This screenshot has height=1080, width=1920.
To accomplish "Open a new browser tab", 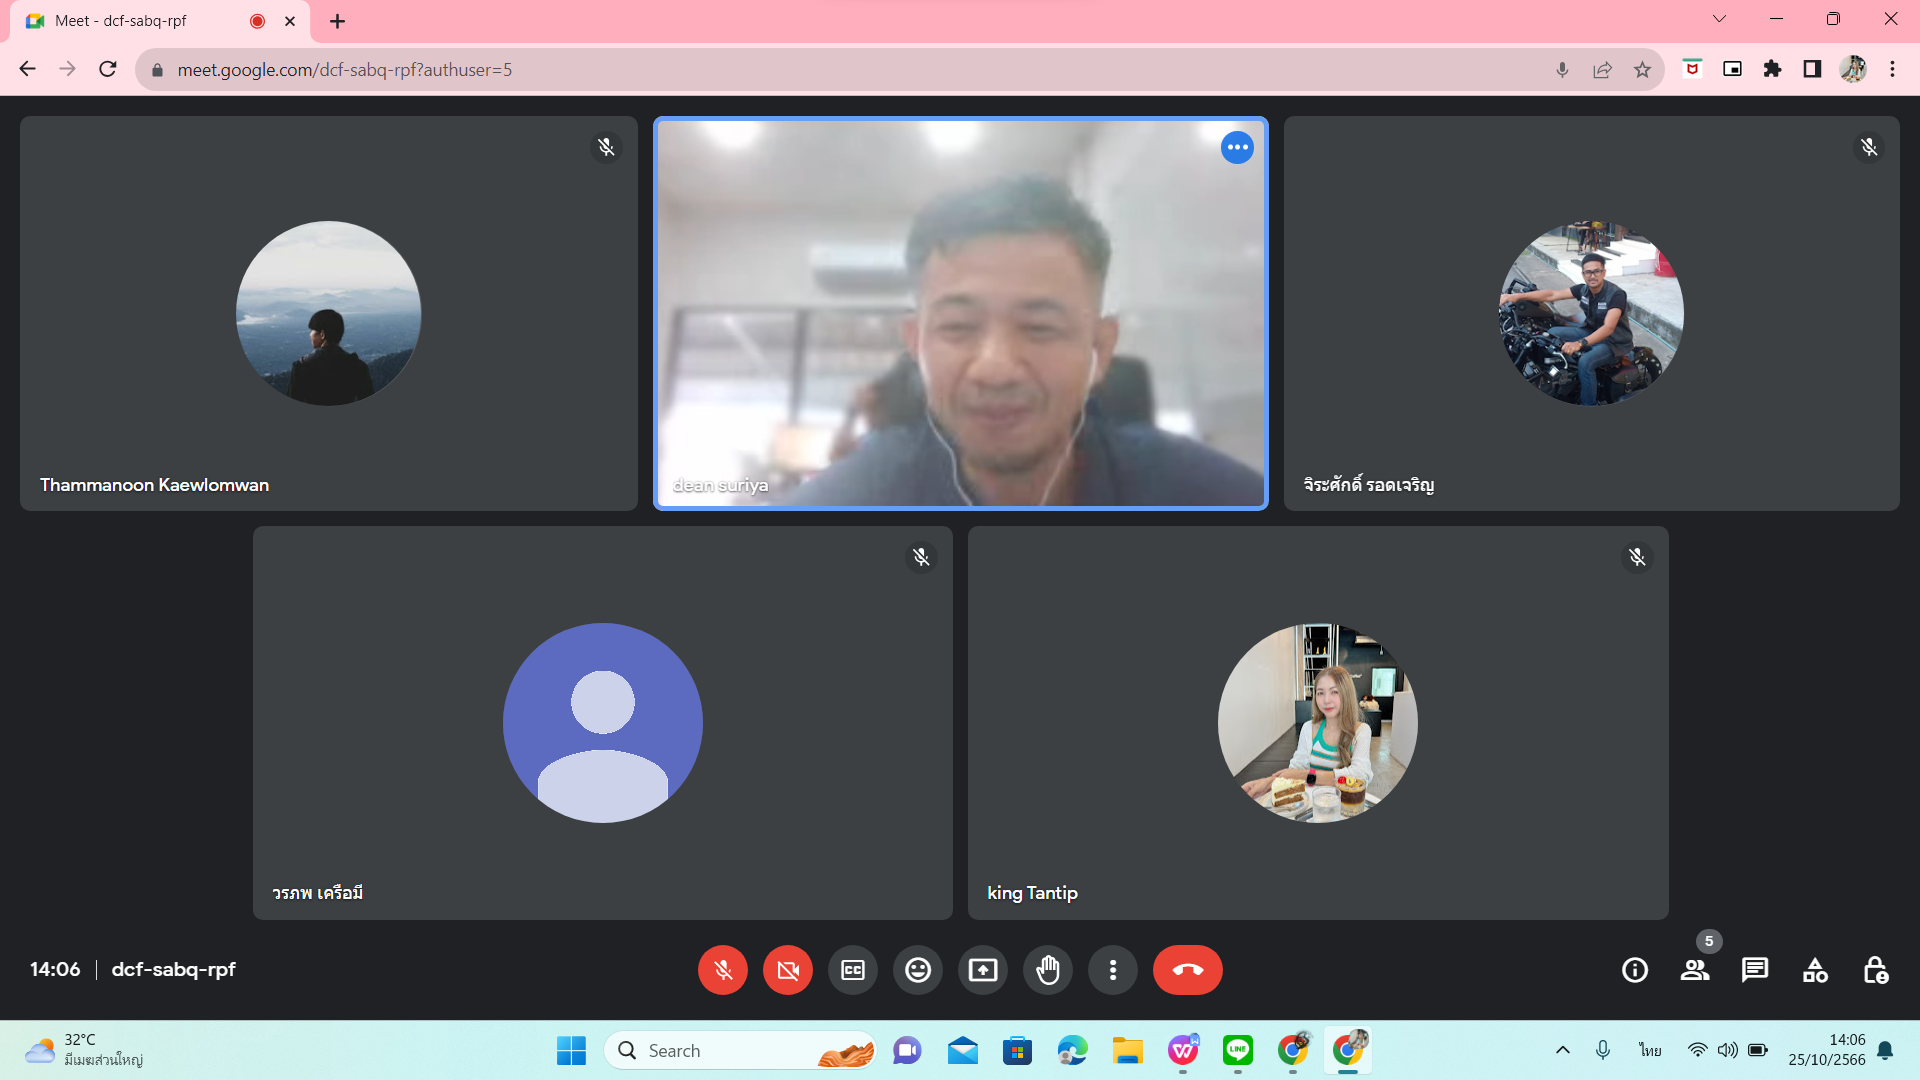I will (x=338, y=21).
